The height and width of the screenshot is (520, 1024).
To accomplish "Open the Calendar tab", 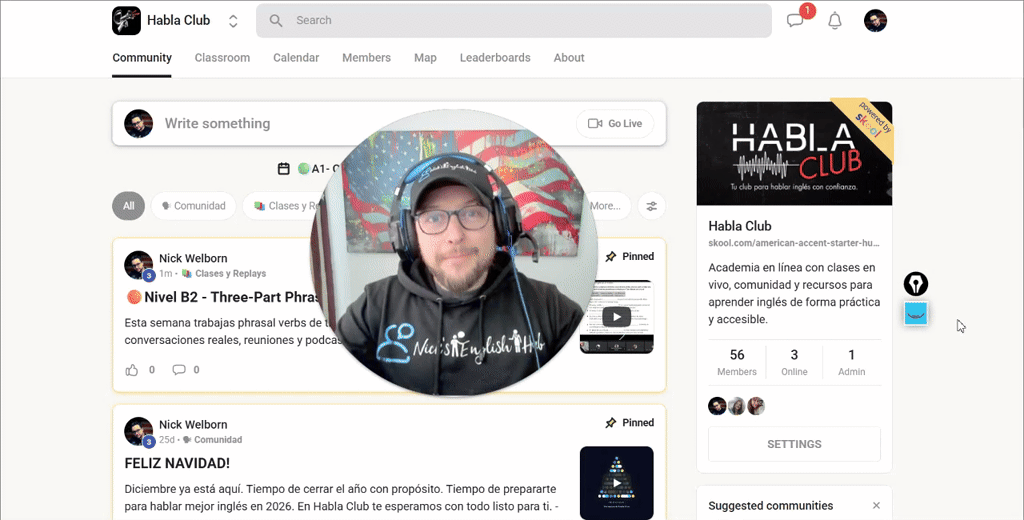I will click(x=296, y=57).
